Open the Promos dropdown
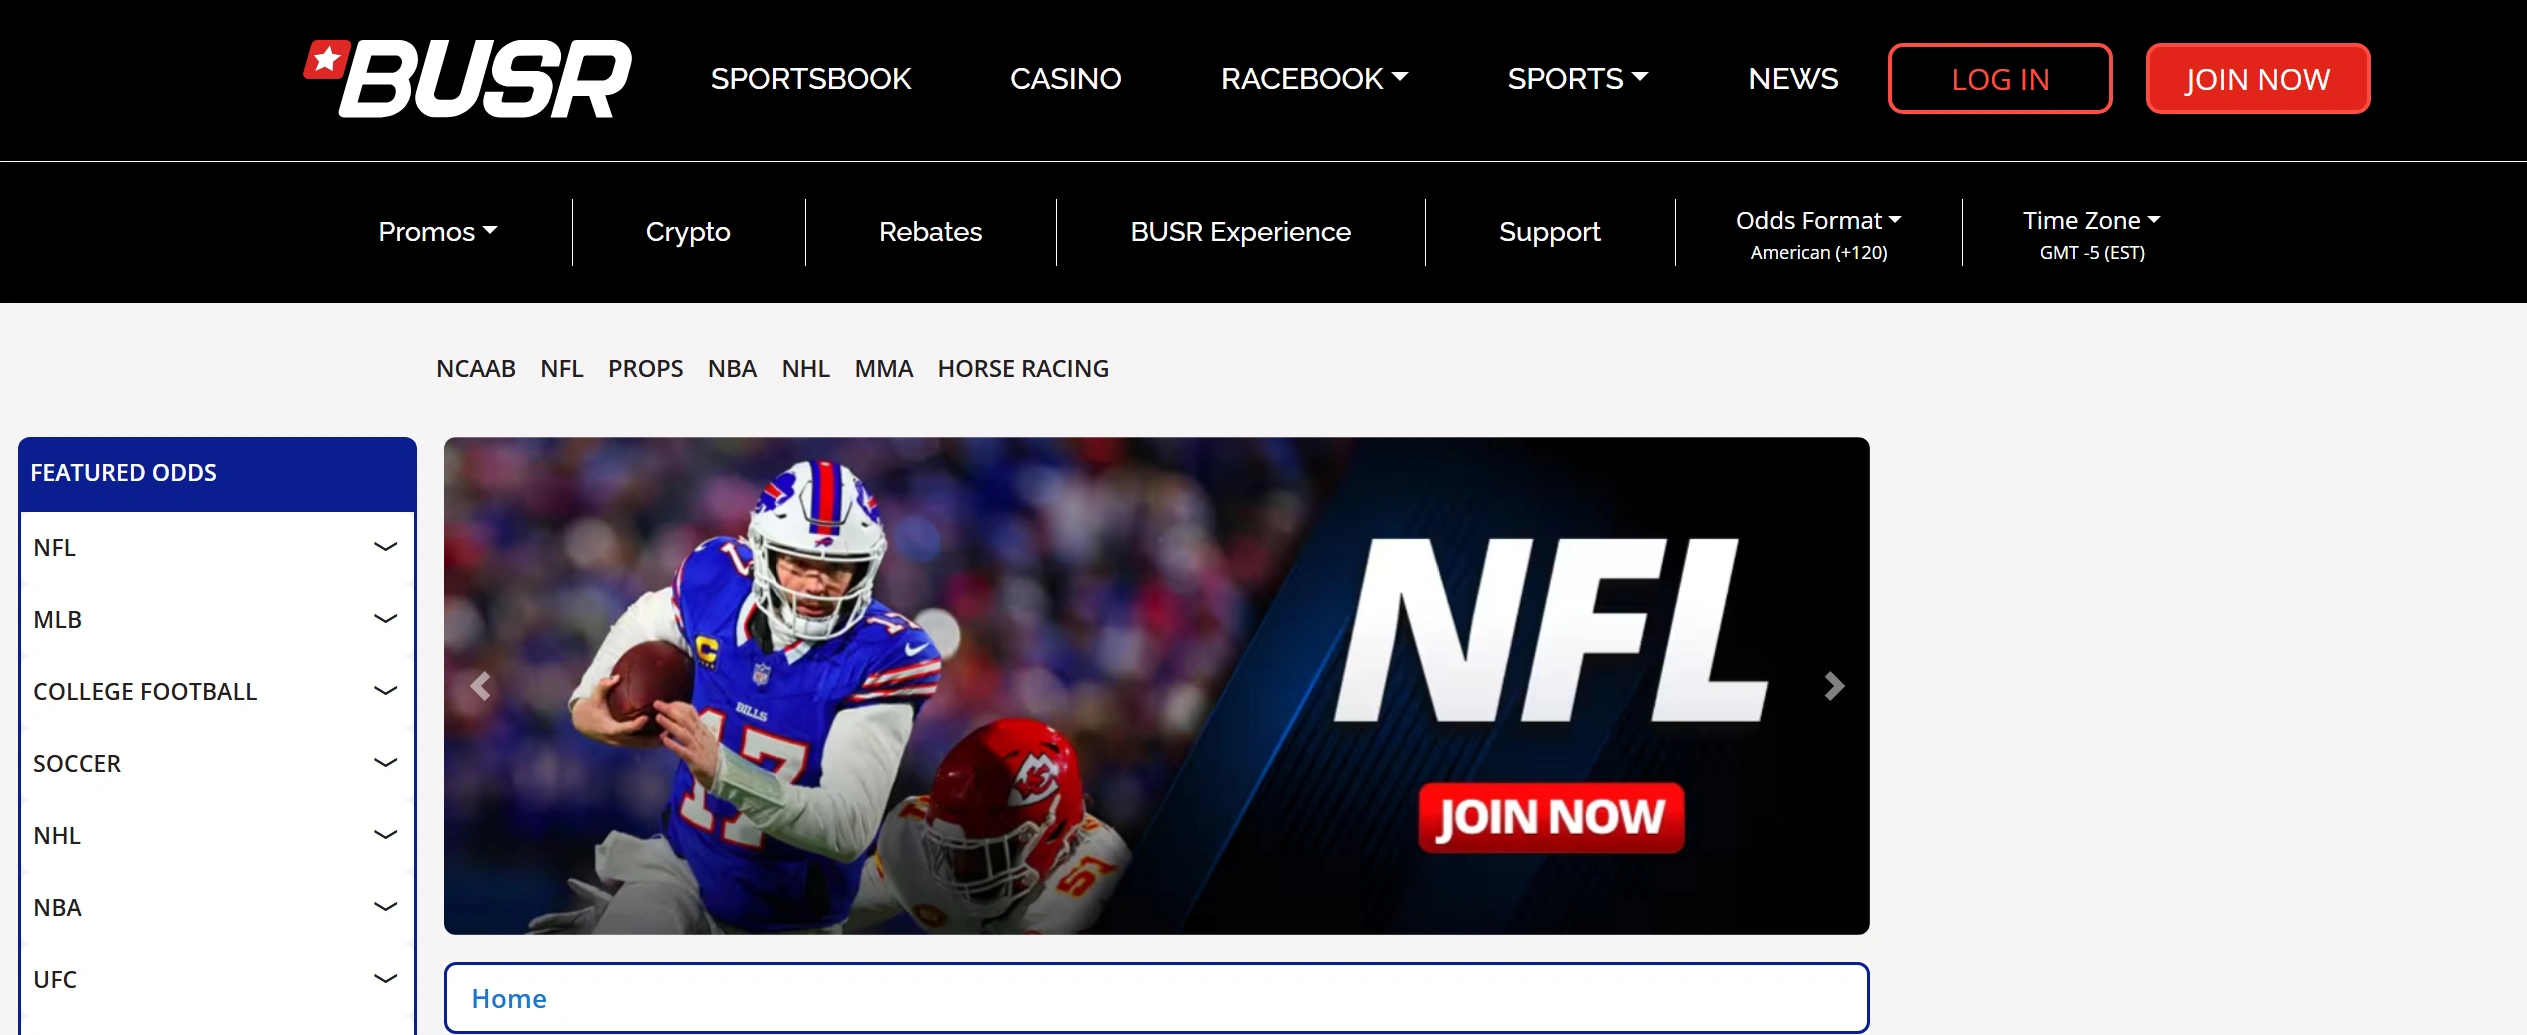This screenshot has height=1035, width=2527. click(x=437, y=232)
